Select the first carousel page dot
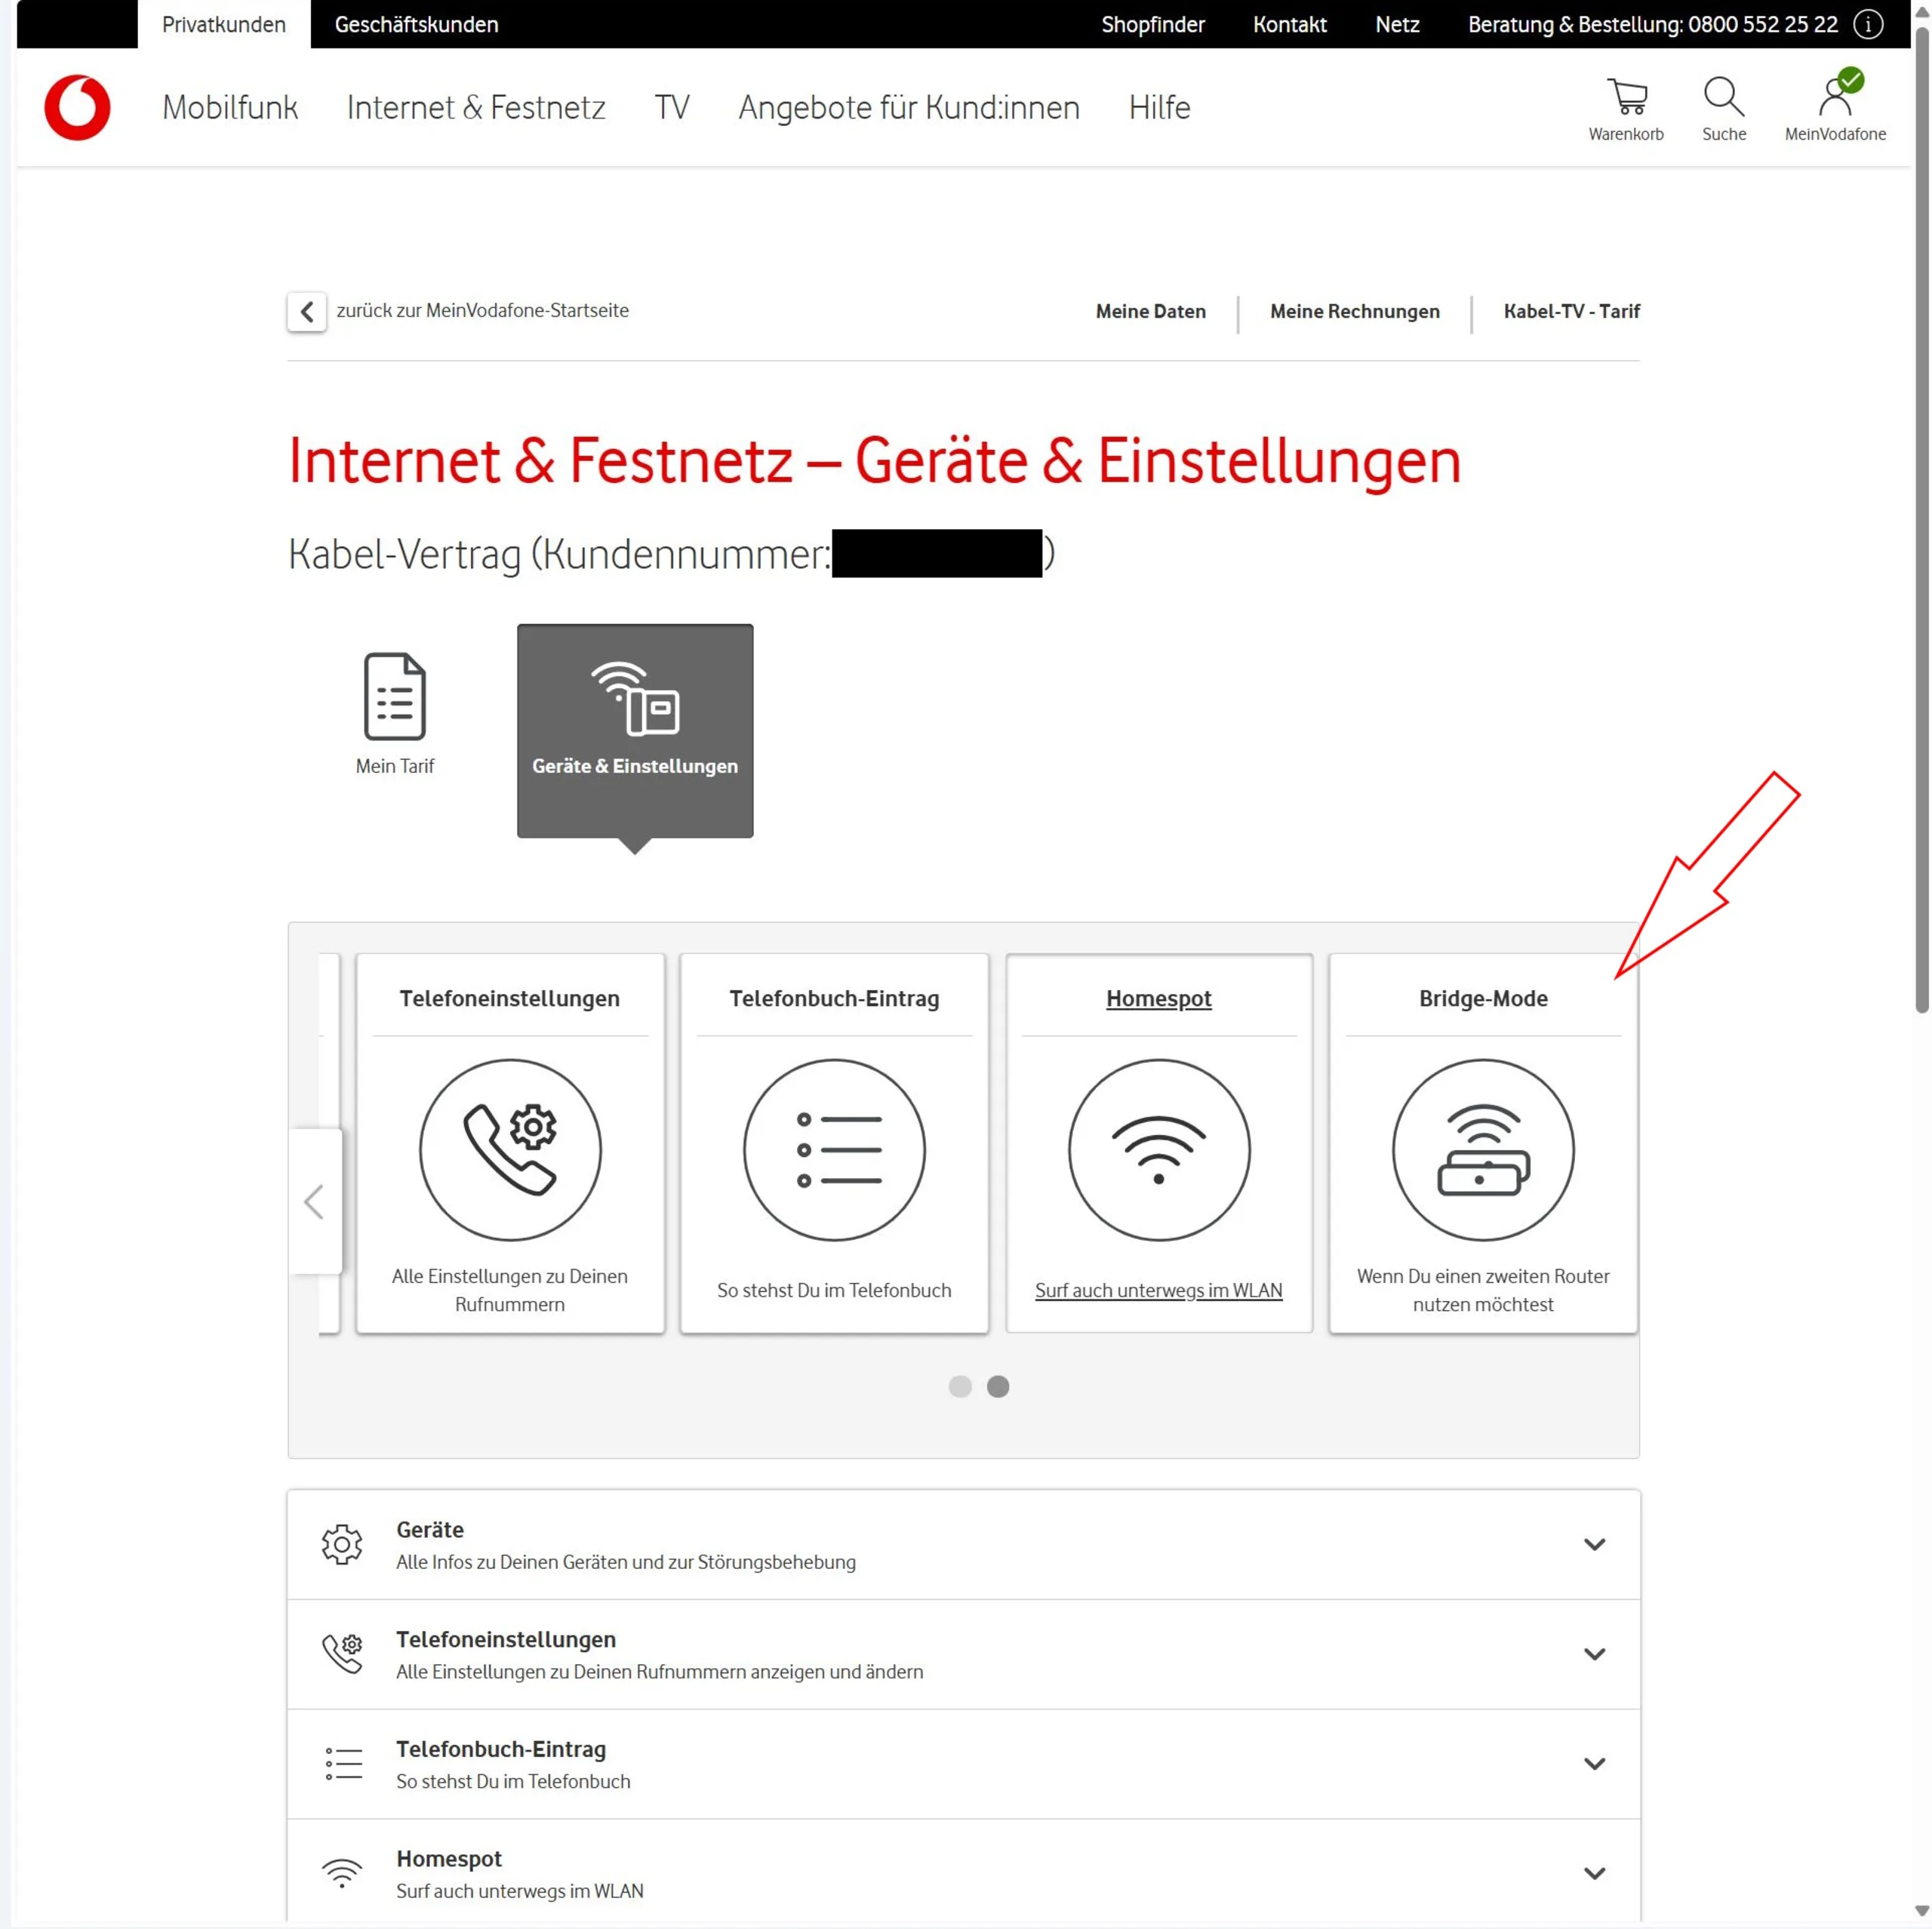 (959, 1386)
